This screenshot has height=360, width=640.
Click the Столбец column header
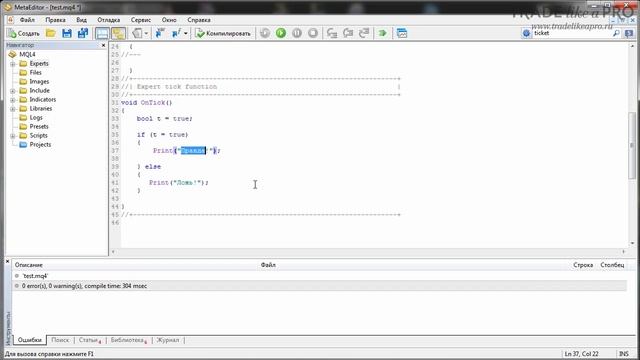point(612,265)
